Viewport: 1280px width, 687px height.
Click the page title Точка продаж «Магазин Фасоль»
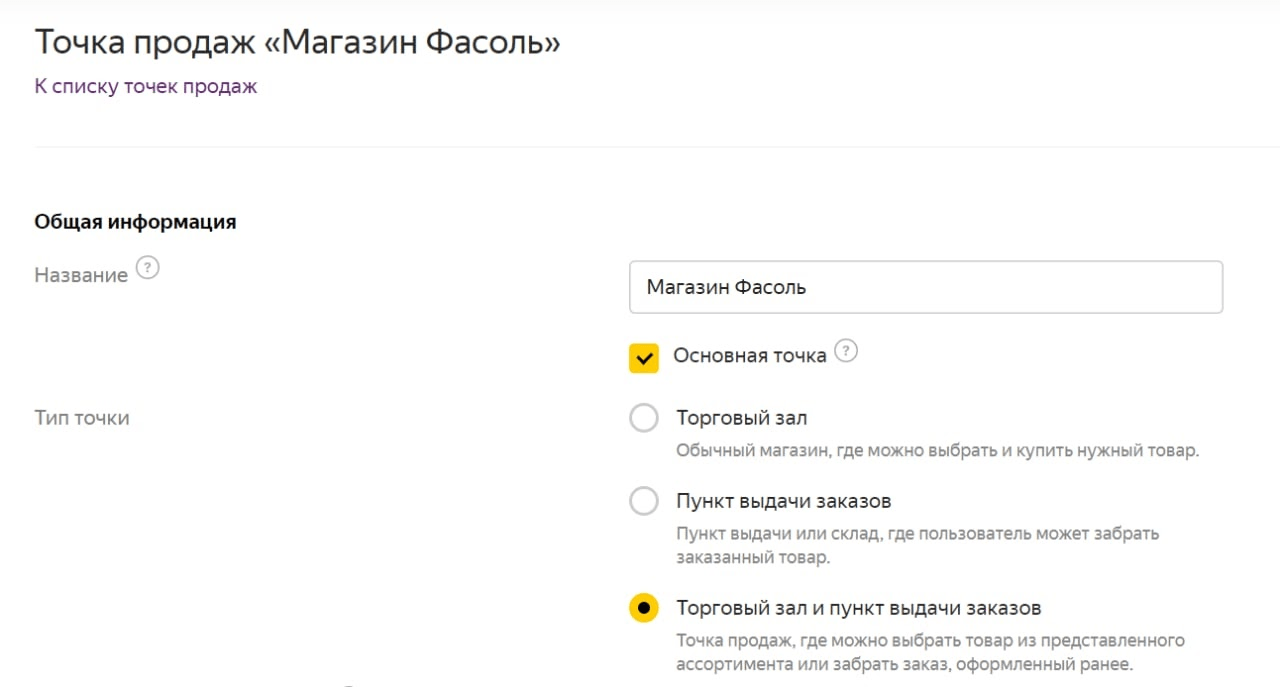(x=298, y=42)
